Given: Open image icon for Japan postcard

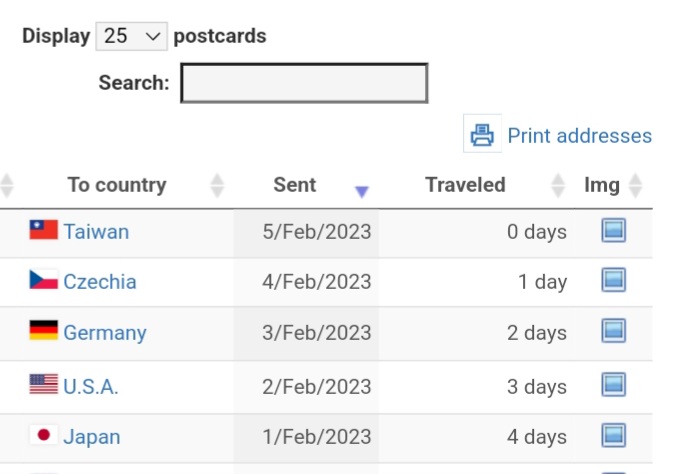Looking at the screenshot, I should coord(613,435).
